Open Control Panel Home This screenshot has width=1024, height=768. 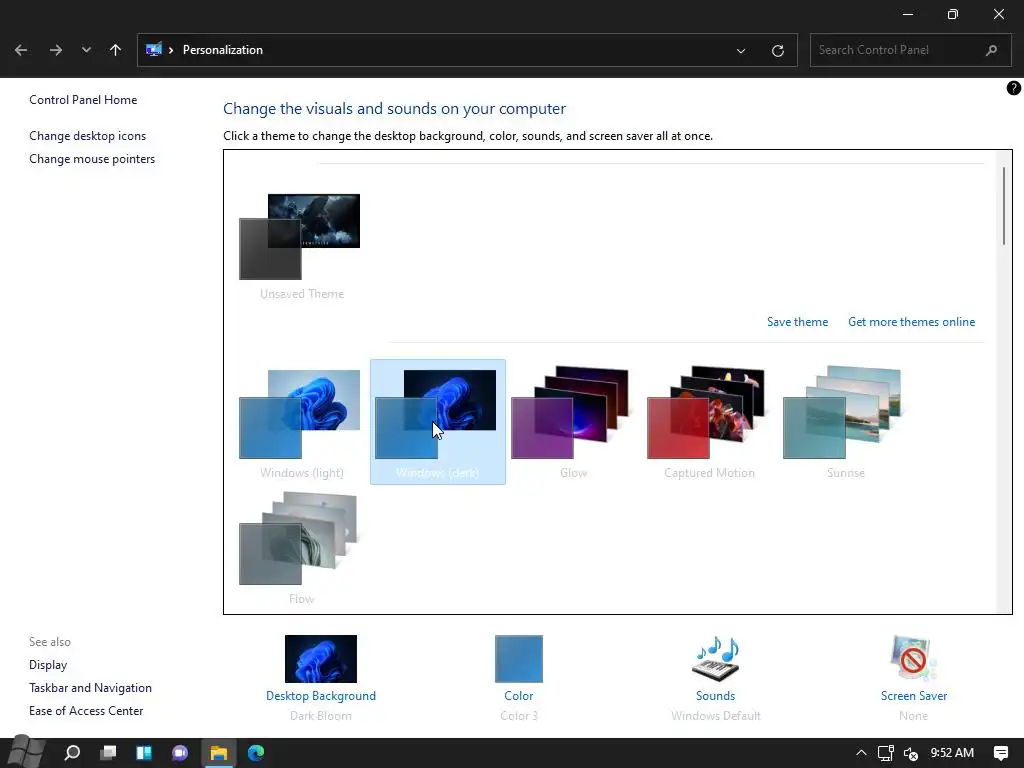point(83,100)
